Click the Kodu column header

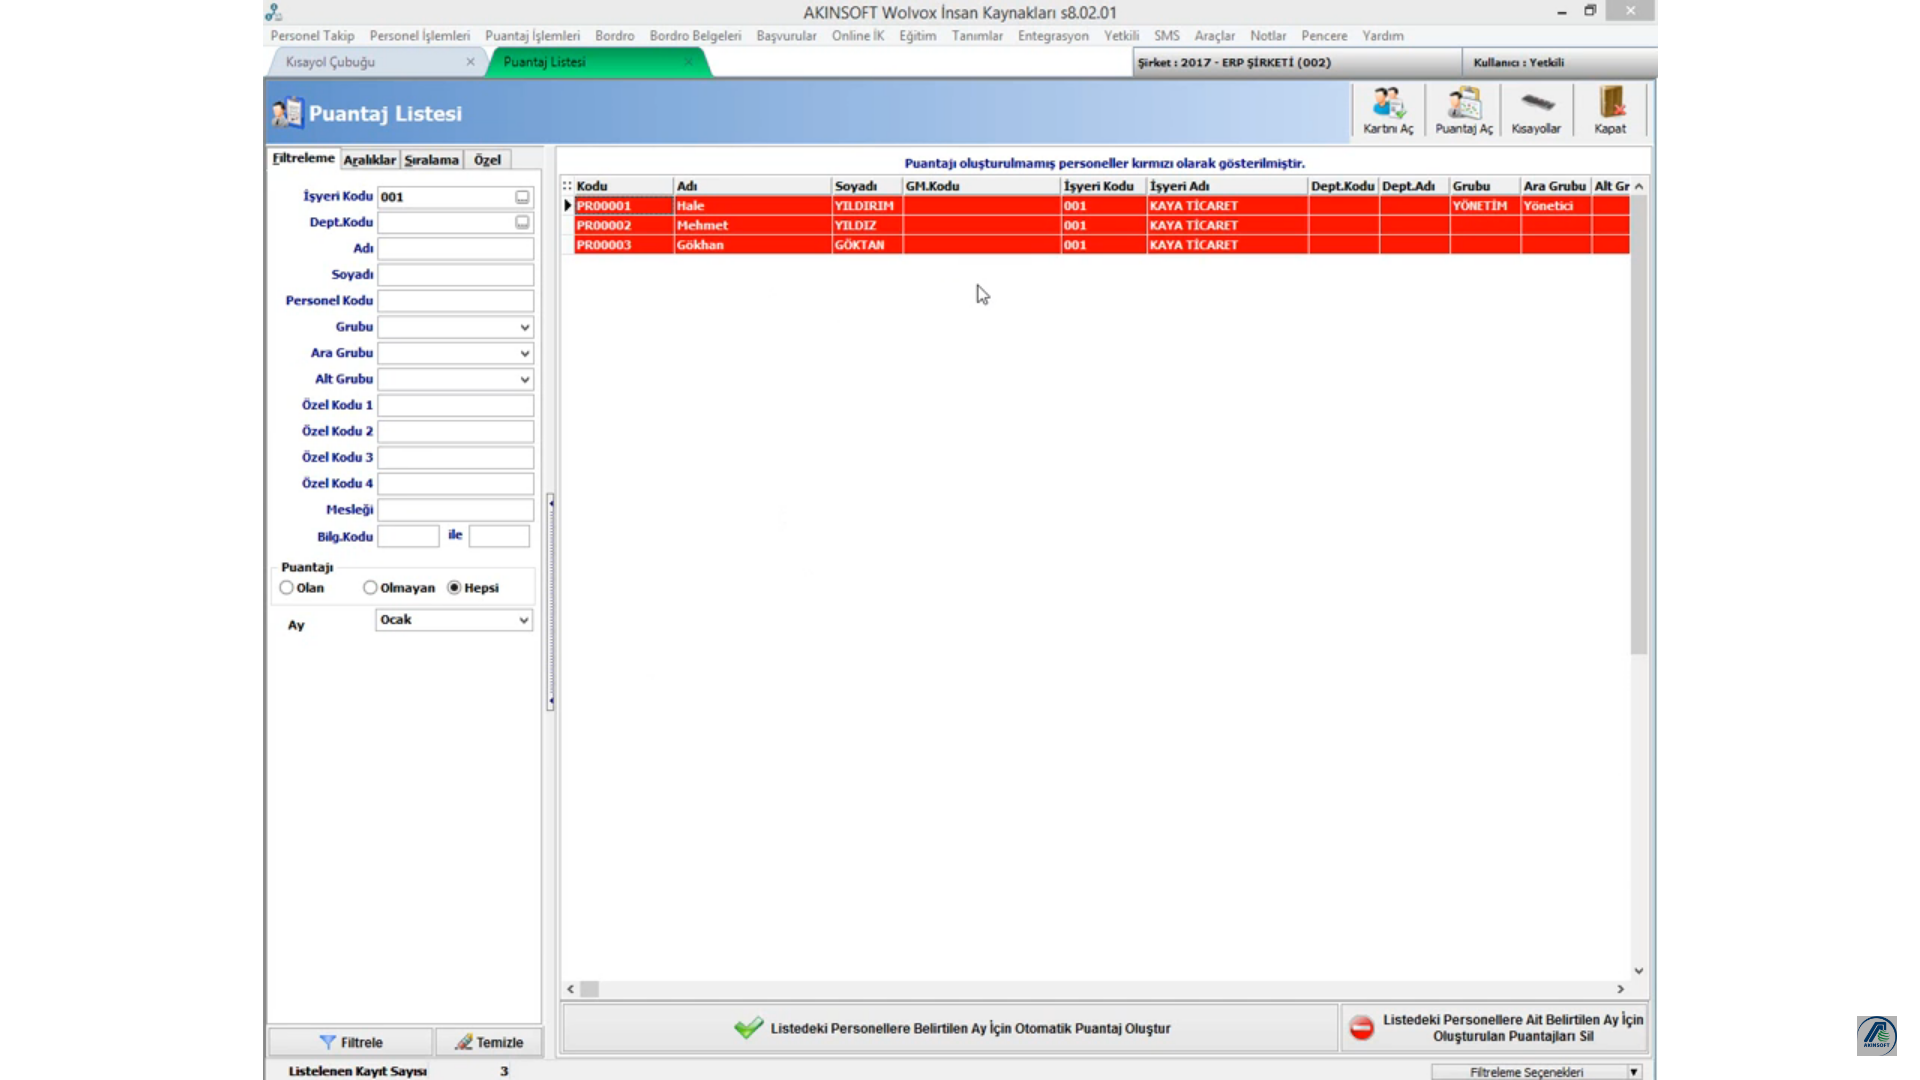pos(623,186)
